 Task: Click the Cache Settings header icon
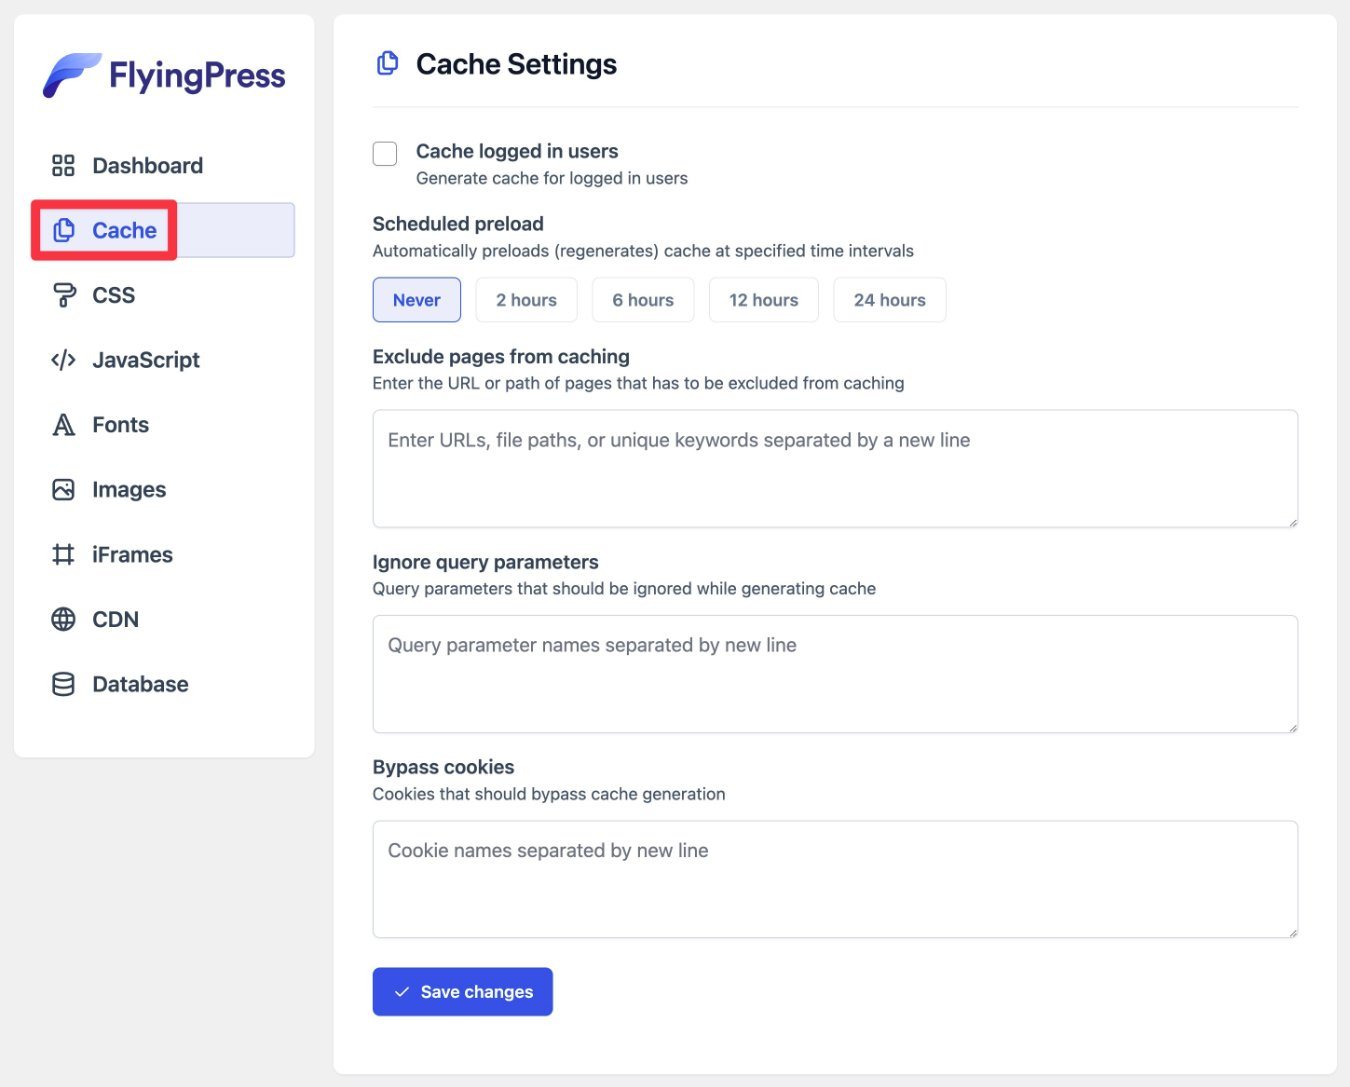(387, 64)
